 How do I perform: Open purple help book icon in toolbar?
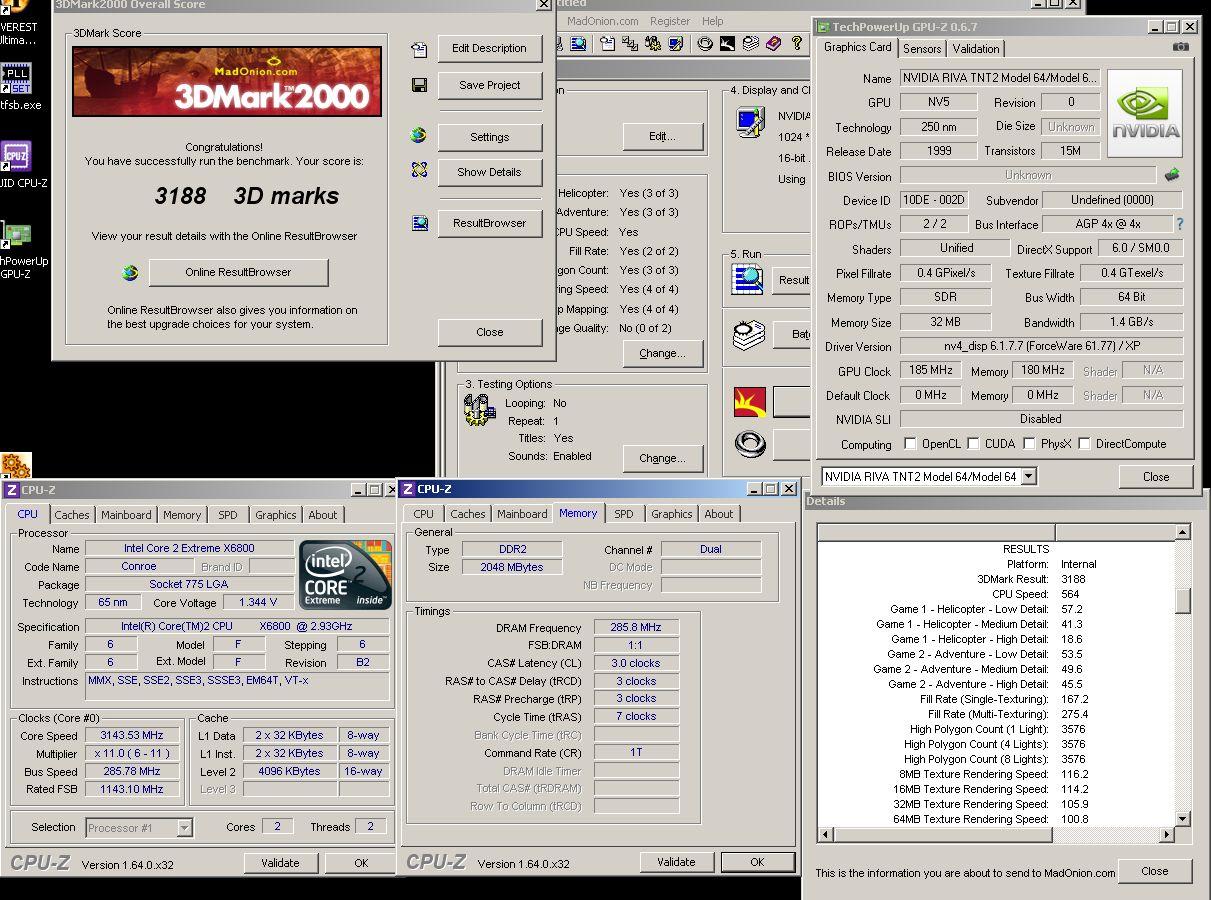(x=773, y=44)
